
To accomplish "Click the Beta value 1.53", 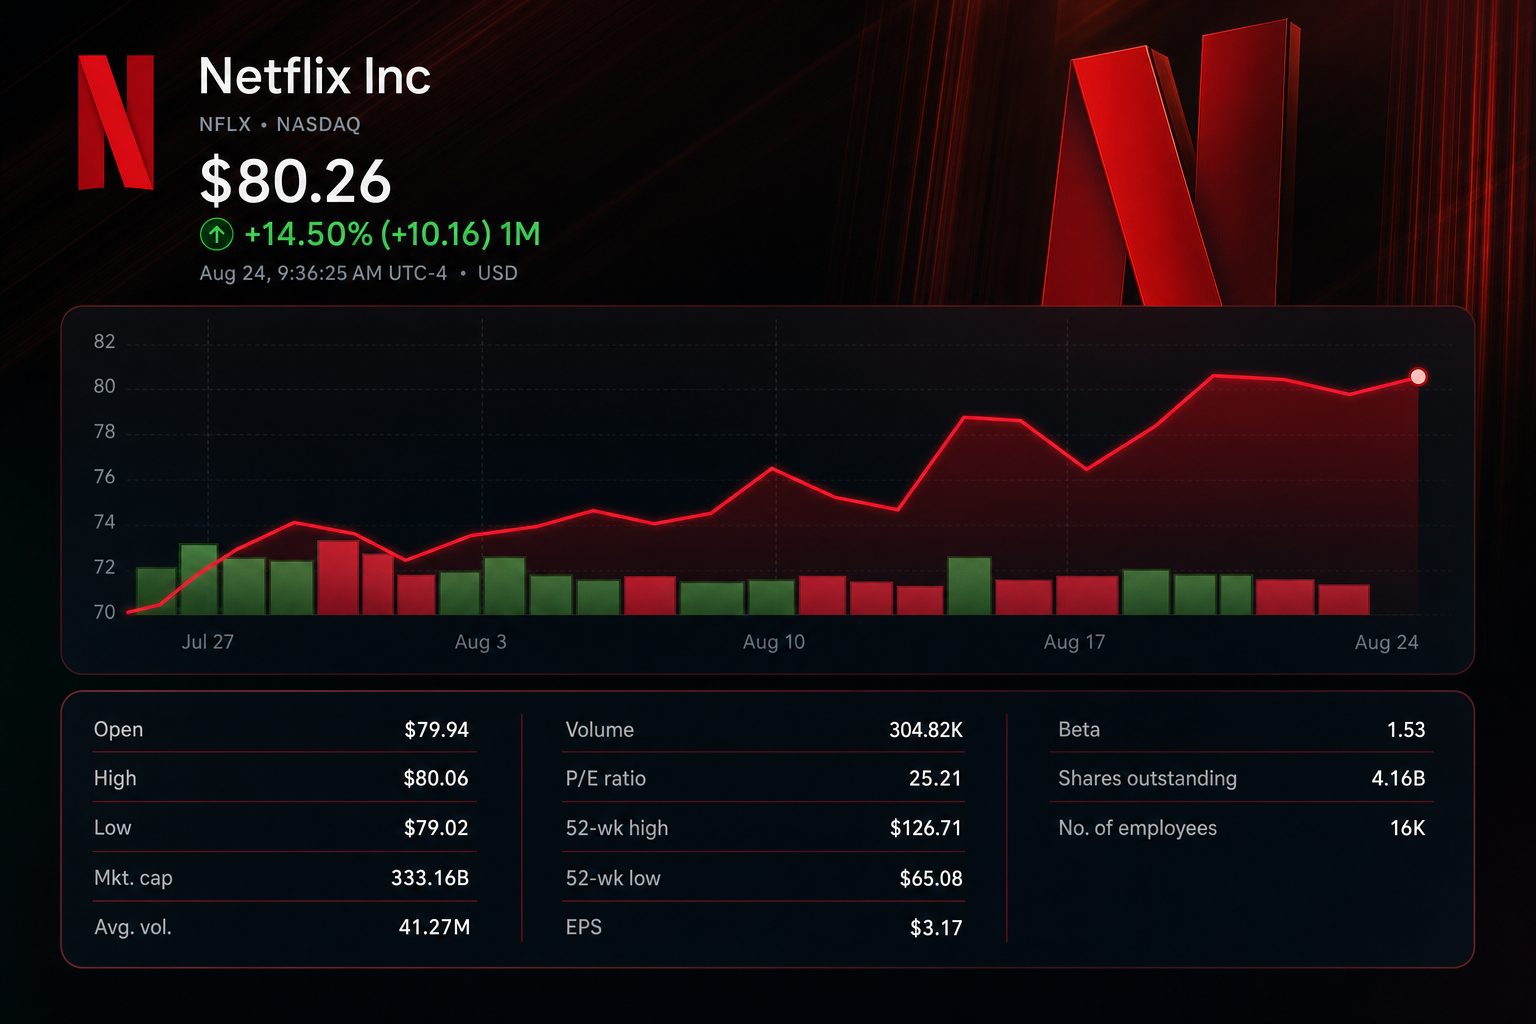I will coord(1406,730).
